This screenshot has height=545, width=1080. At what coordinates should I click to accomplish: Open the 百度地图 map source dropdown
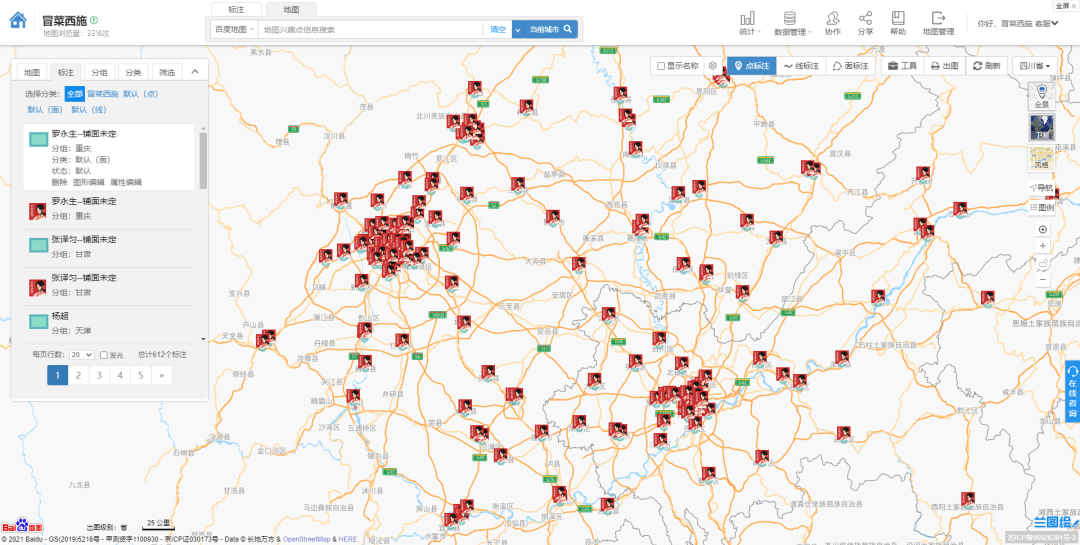click(x=235, y=30)
